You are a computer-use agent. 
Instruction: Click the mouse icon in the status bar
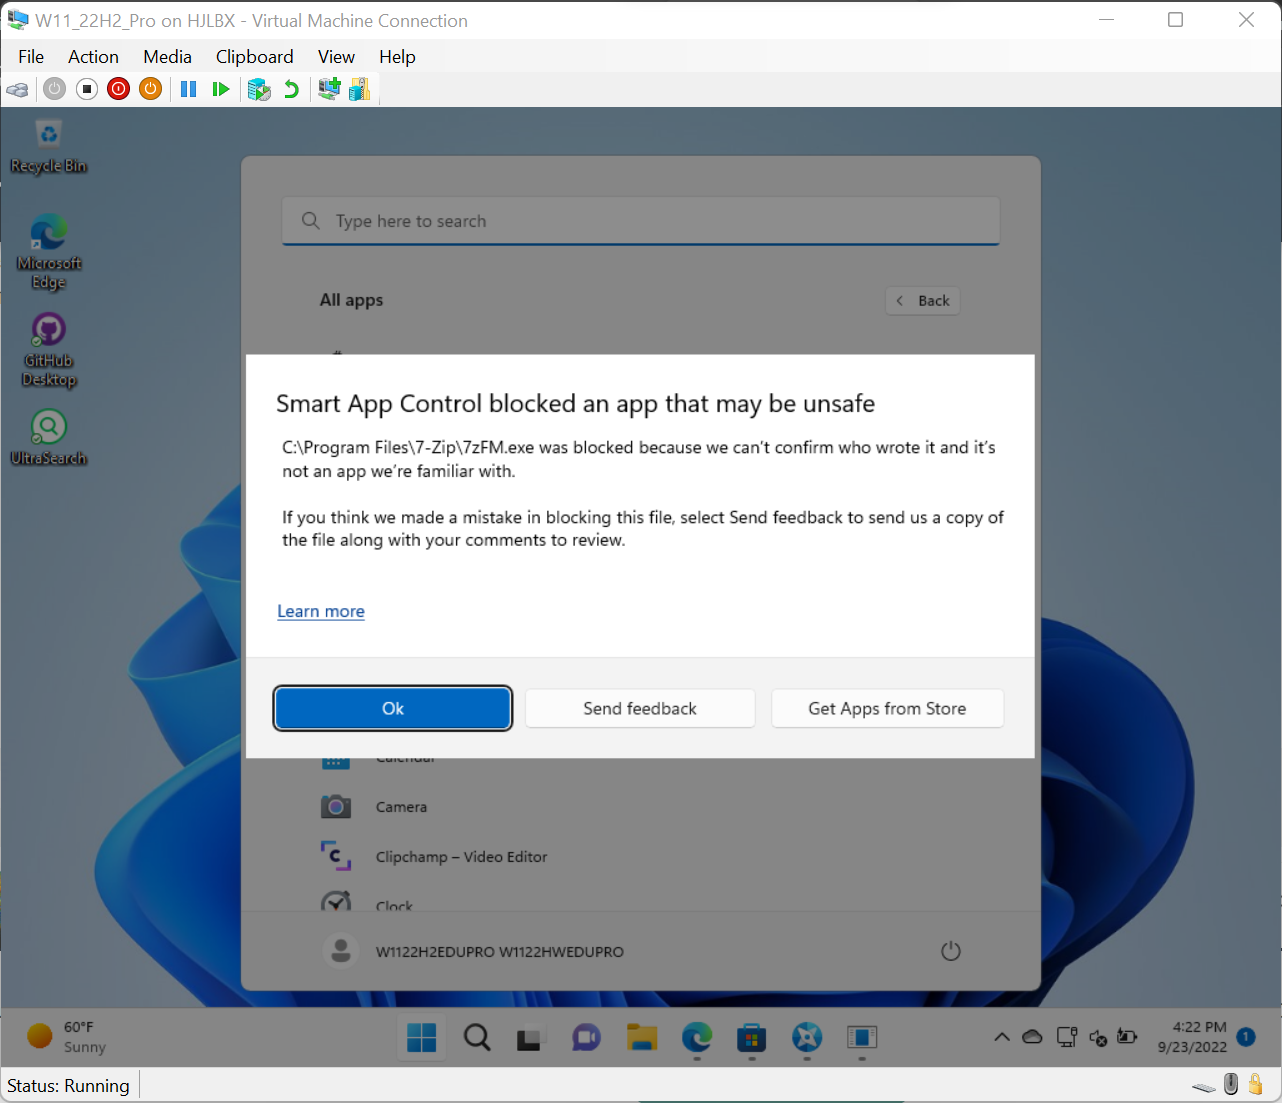coord(1231,1085)
